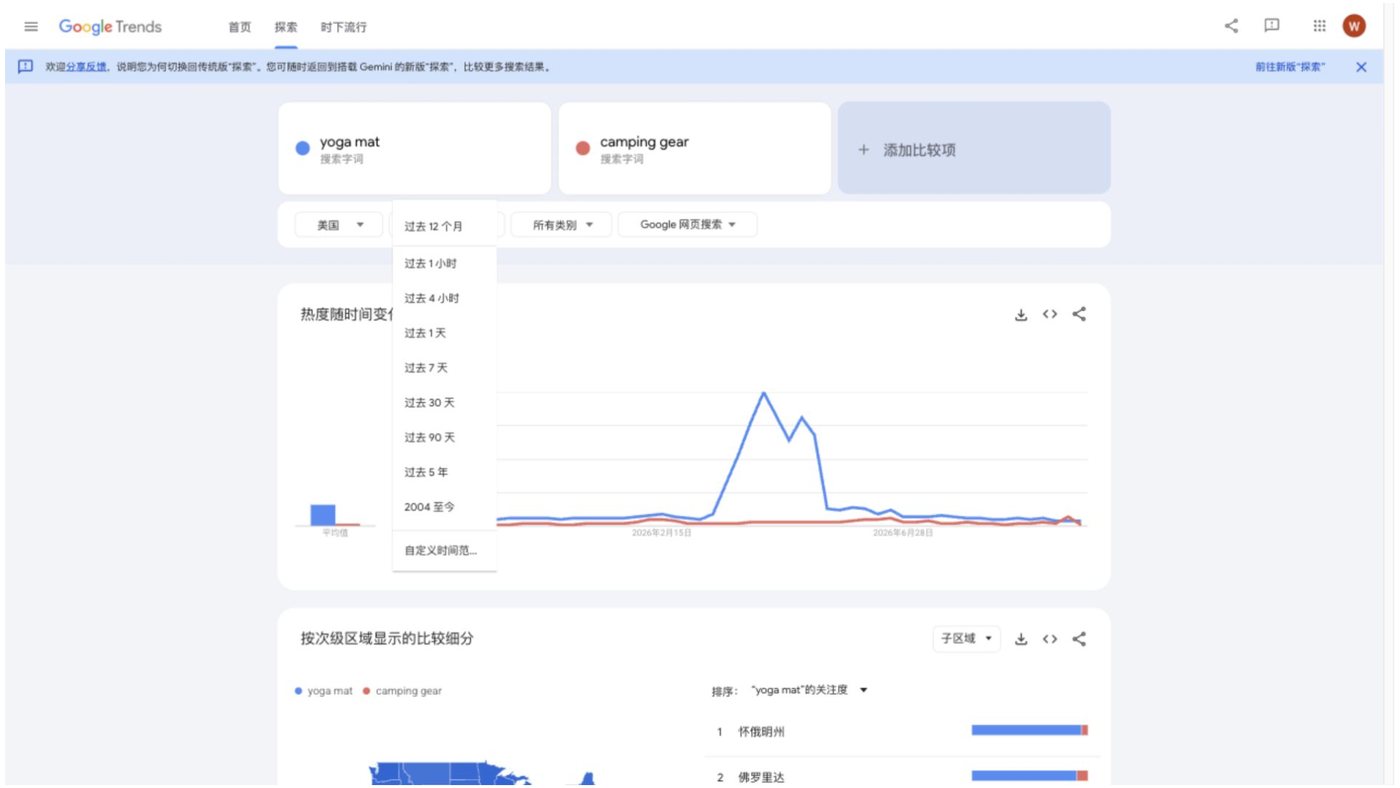The image size is (1400, 788).
Task: Select 过去 4 小时 time range
Action: [444, 298]
